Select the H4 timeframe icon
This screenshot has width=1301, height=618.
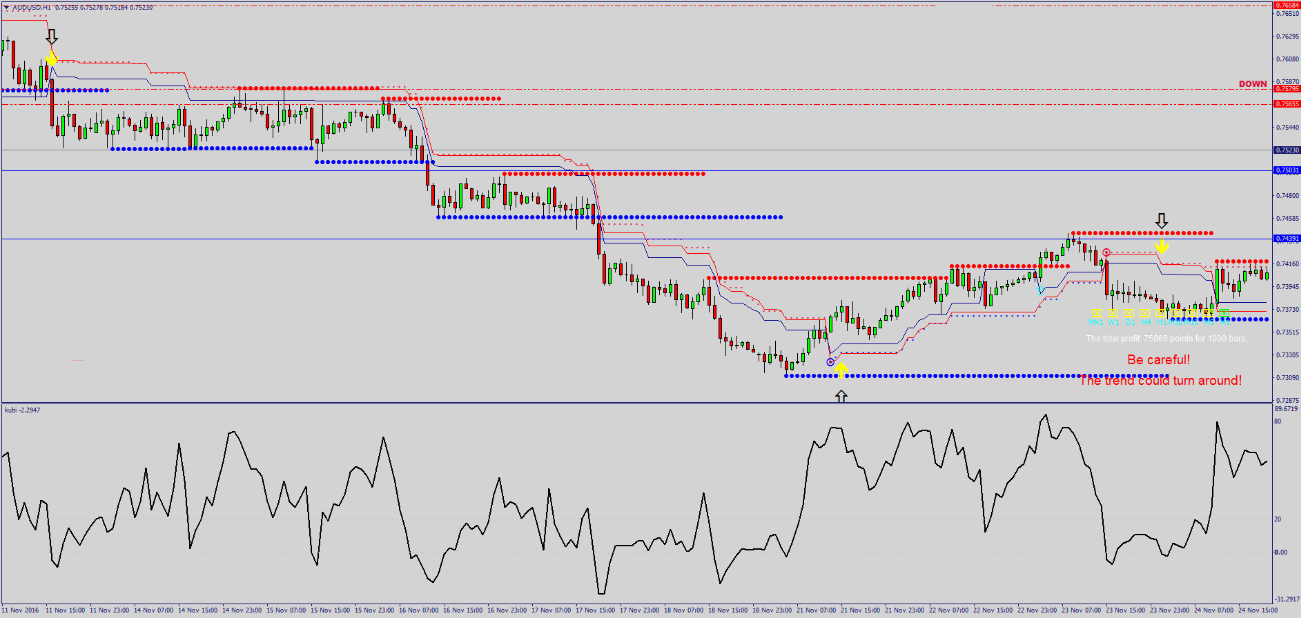1144,313
